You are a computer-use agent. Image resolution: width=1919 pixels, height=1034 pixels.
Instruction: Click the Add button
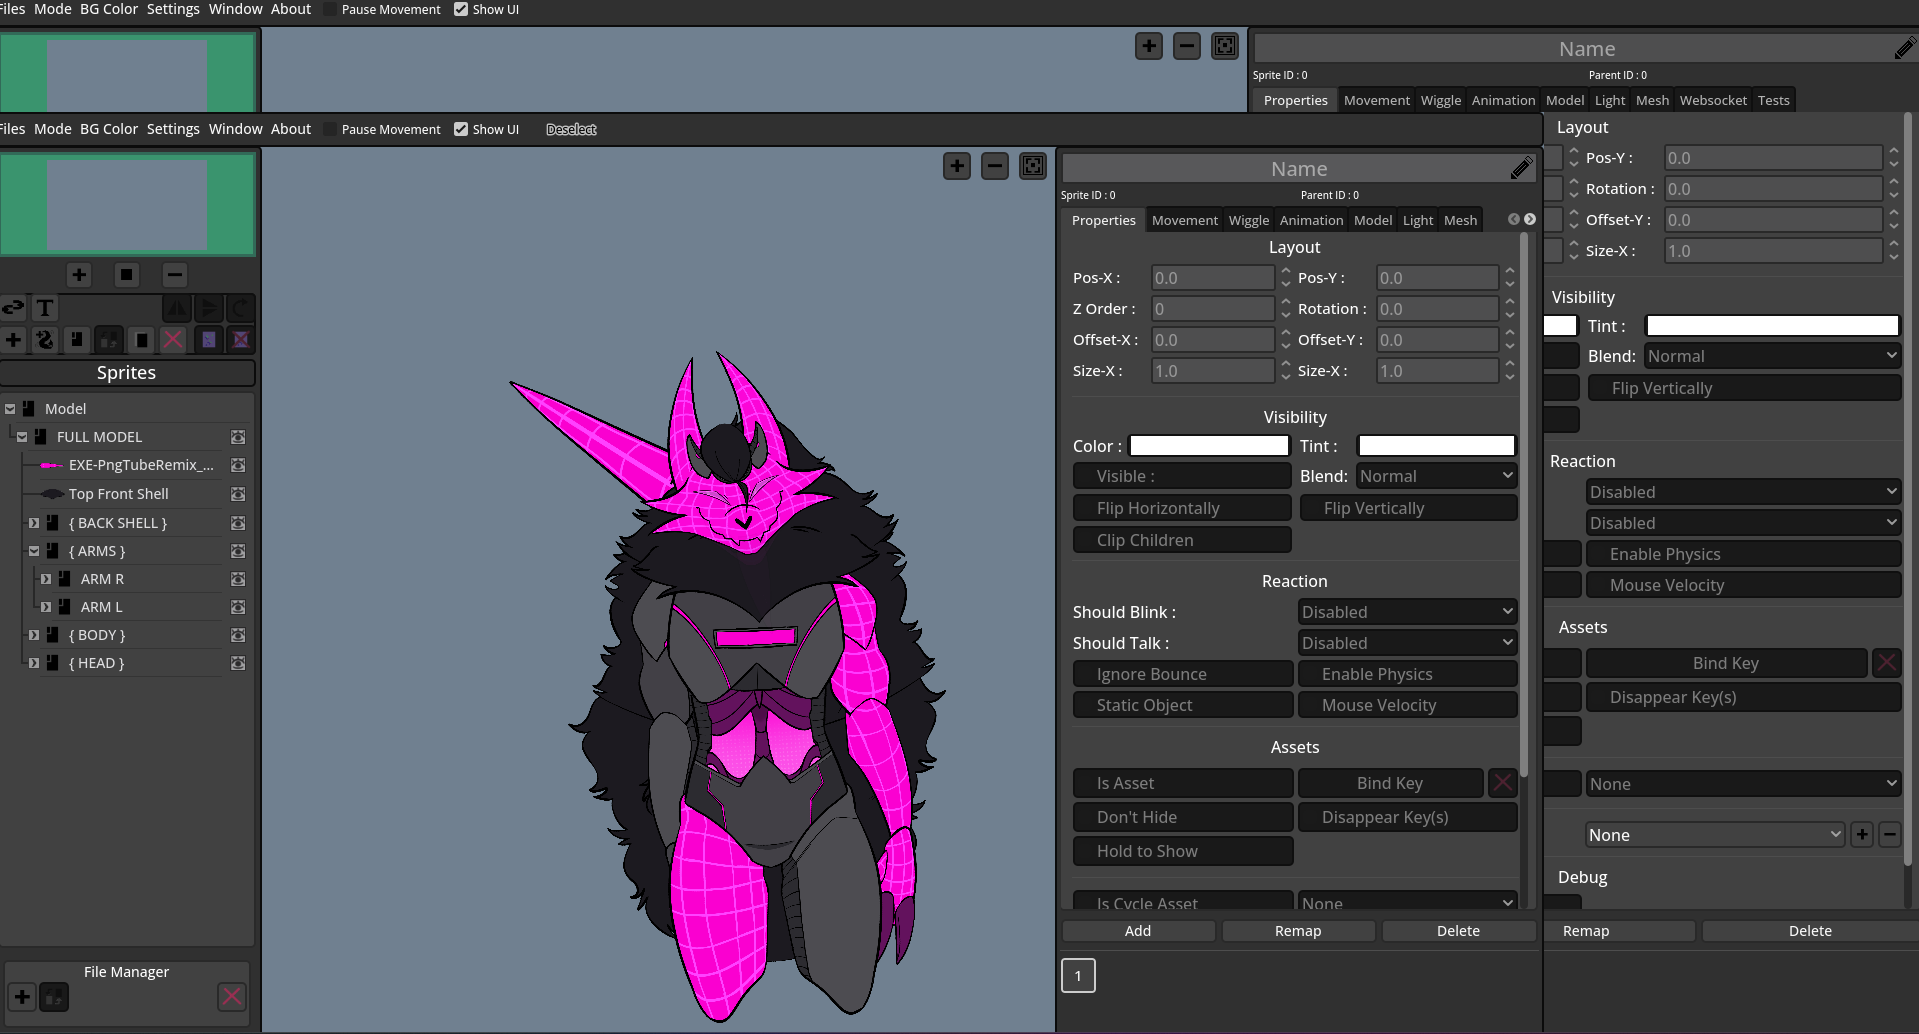(x=1138, y=931)
